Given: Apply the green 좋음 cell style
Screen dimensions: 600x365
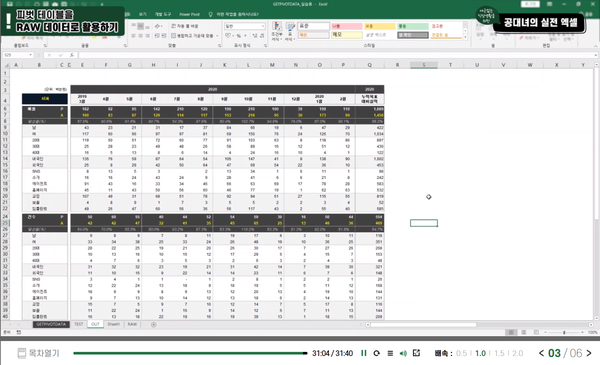Looking at the screenshot, I should click(413, 26).
